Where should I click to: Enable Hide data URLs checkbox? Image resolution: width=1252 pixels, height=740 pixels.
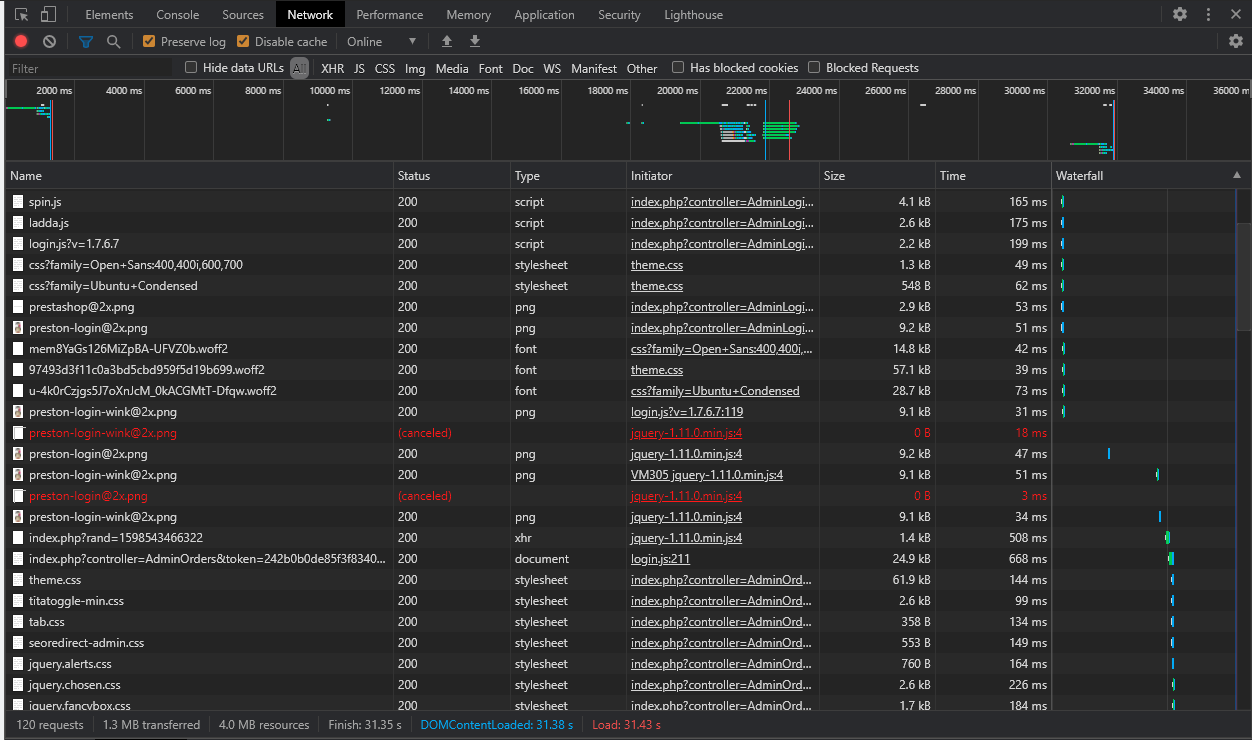coord(191,68)
